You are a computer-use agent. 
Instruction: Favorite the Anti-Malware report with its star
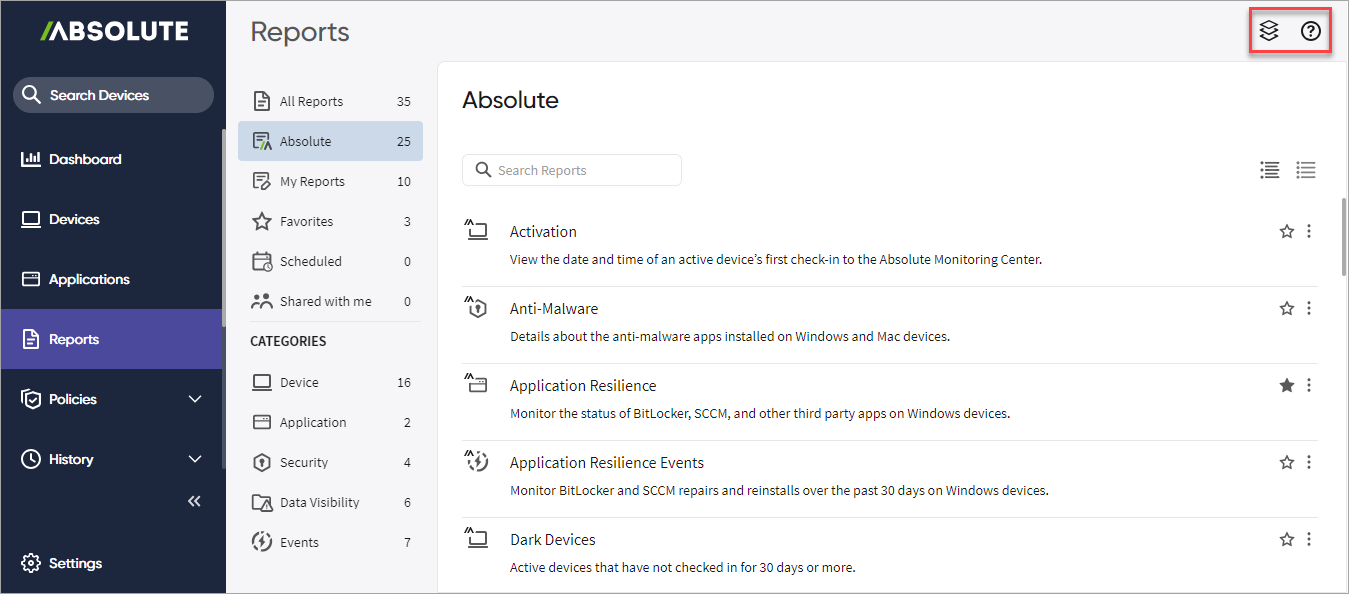(1287, 308)
